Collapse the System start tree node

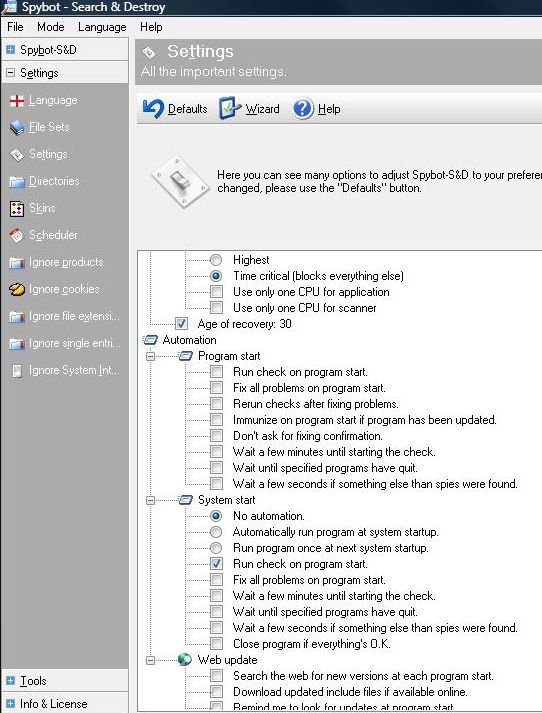[151, 500]
